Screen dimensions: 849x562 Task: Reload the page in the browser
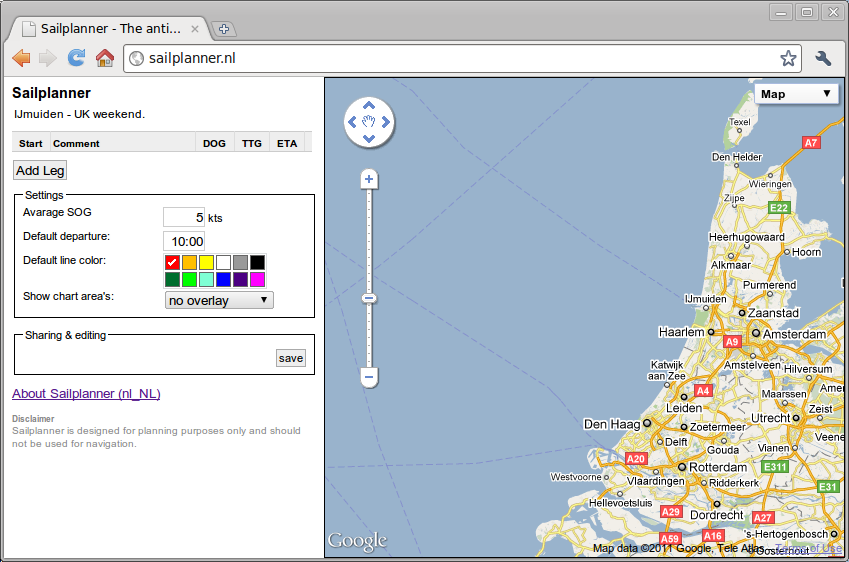point(76,58)
